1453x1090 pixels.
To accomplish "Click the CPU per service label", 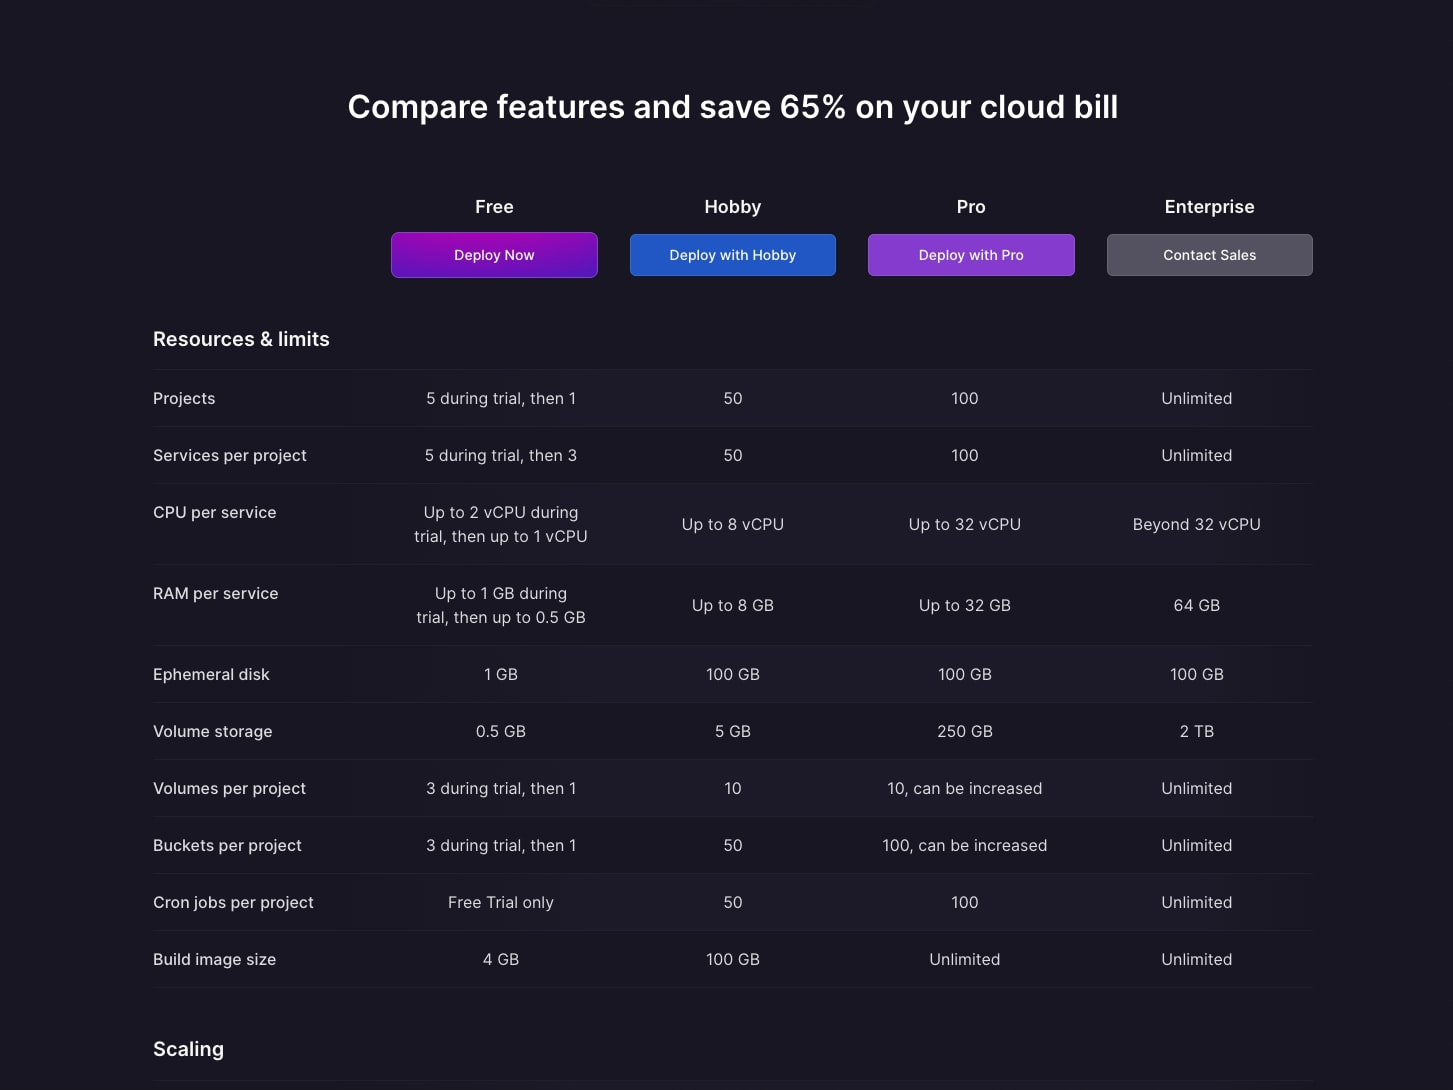I will (215, 512).
